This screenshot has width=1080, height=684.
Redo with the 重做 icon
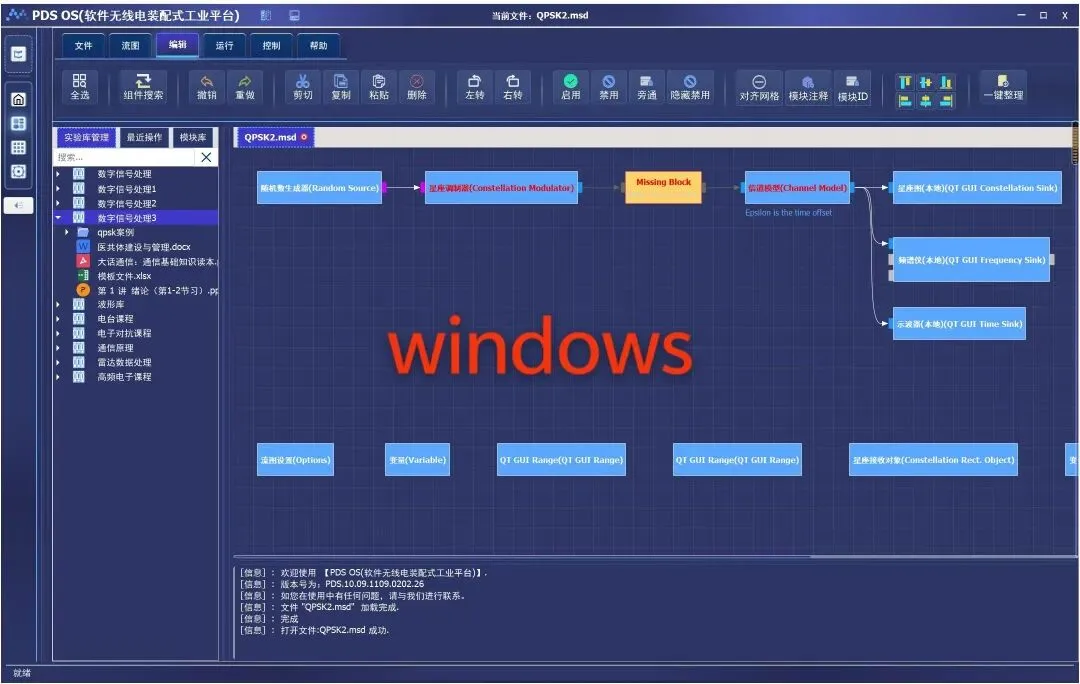pos(245,87)
